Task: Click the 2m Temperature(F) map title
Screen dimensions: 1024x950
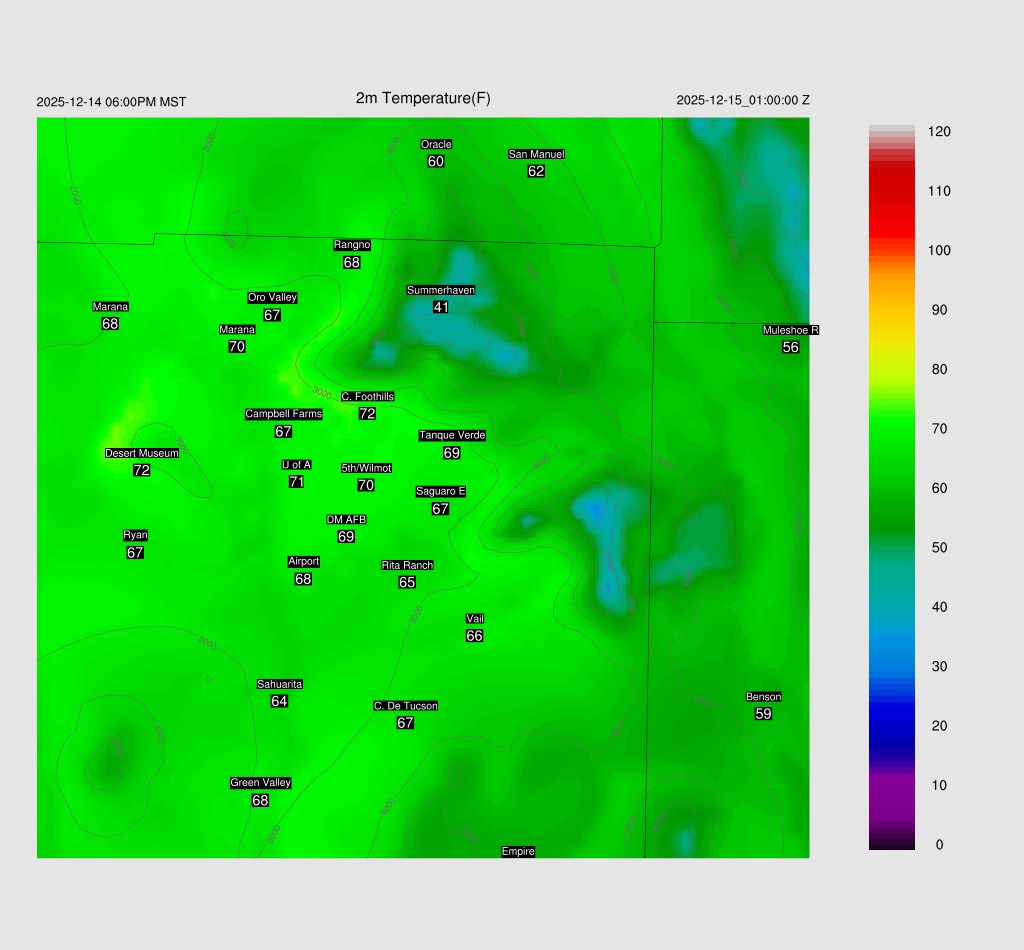Action: (x=423, y=98)
